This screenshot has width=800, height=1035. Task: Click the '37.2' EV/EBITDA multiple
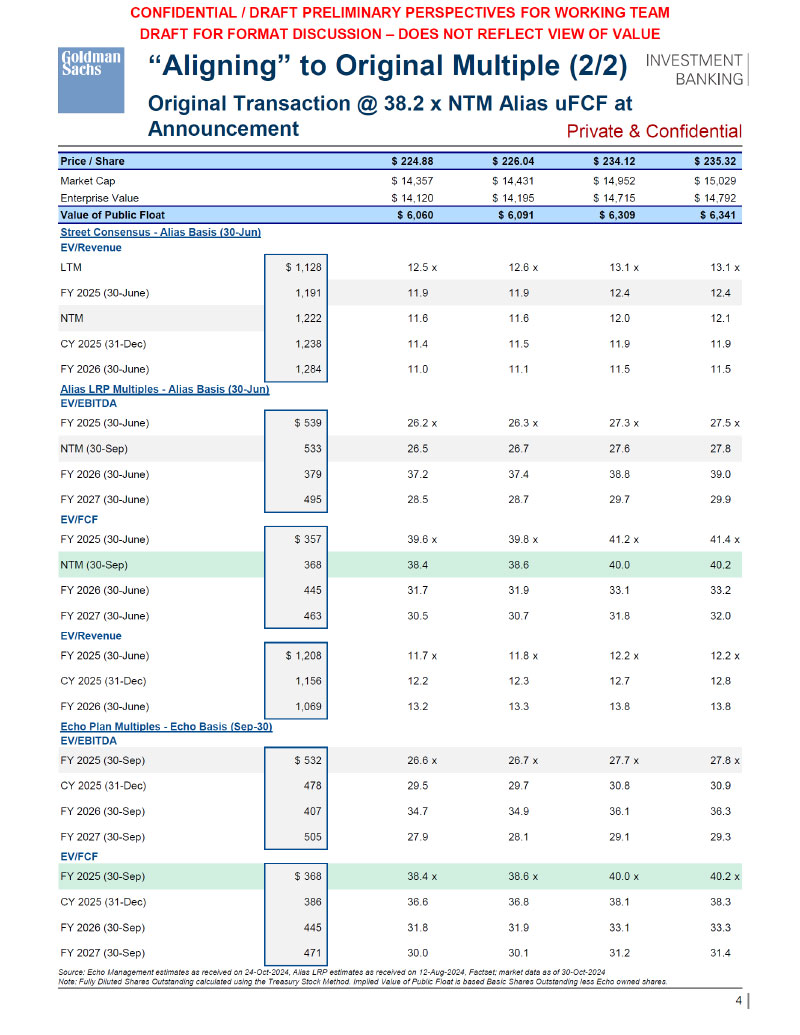click(x=418, y=475)
